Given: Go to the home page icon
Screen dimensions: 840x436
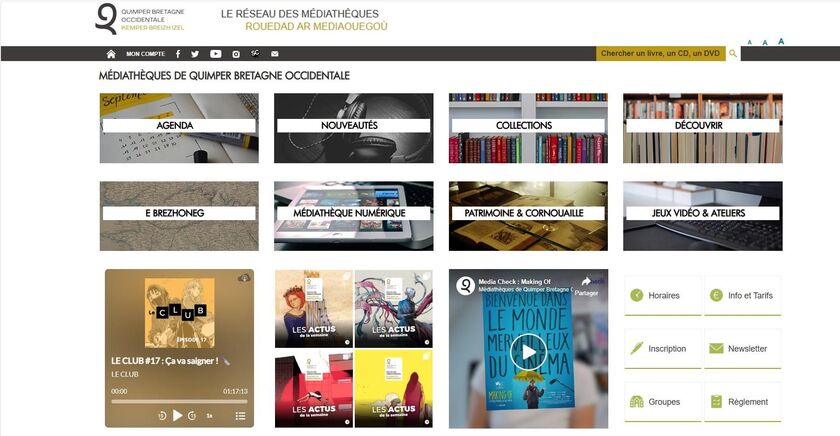Looking at the screenshot, I should pos(111,54).
